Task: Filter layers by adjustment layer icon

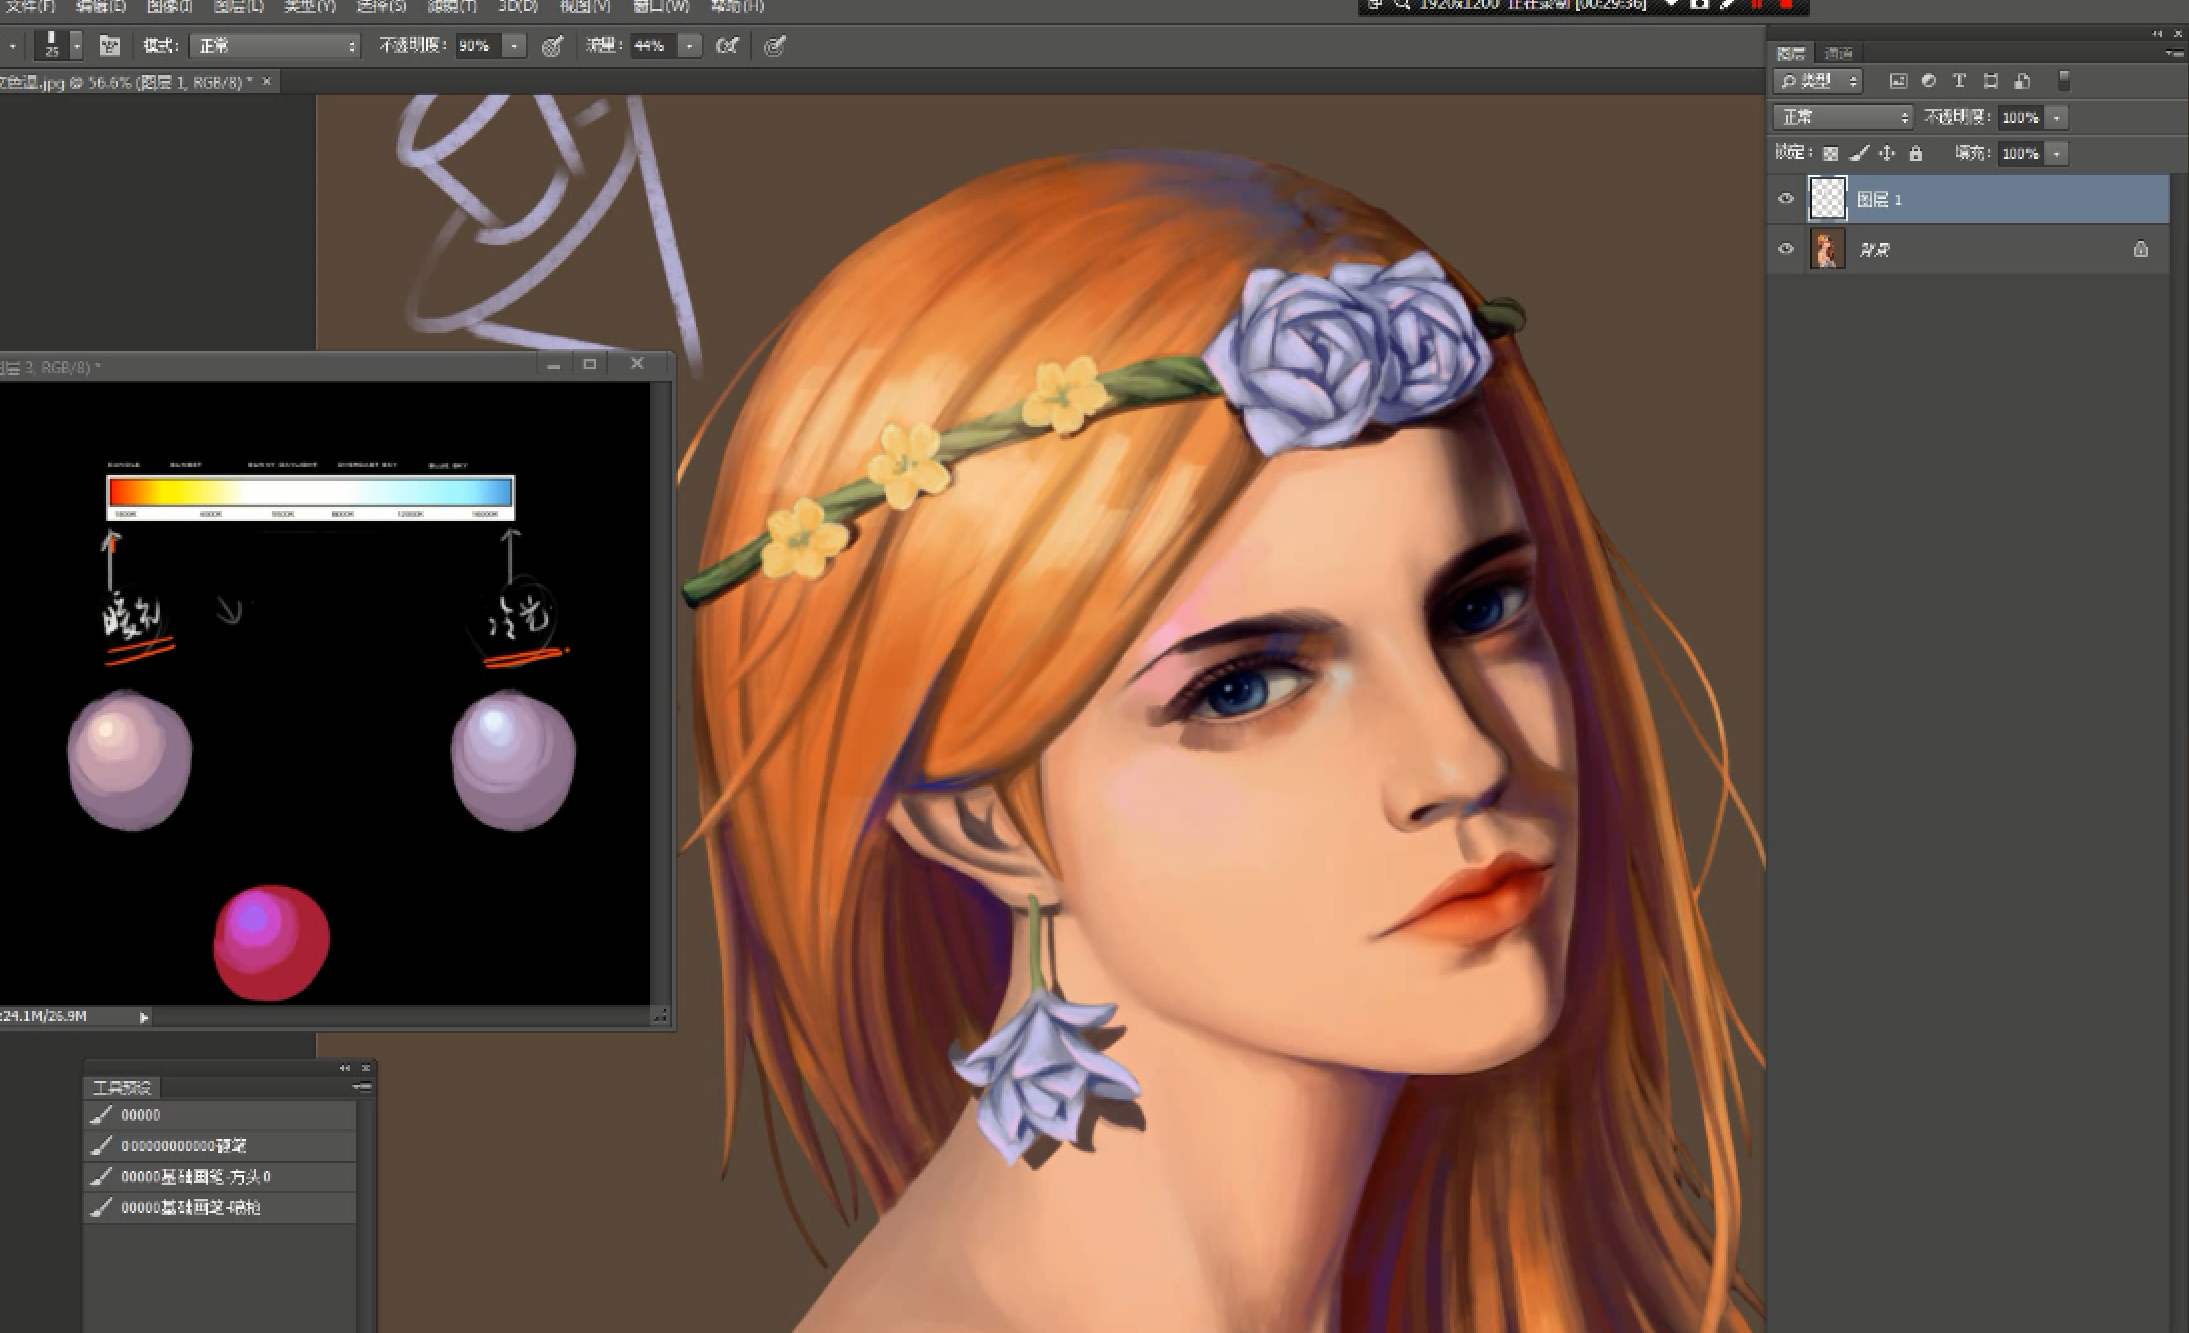Action: tap(1928, 81)
